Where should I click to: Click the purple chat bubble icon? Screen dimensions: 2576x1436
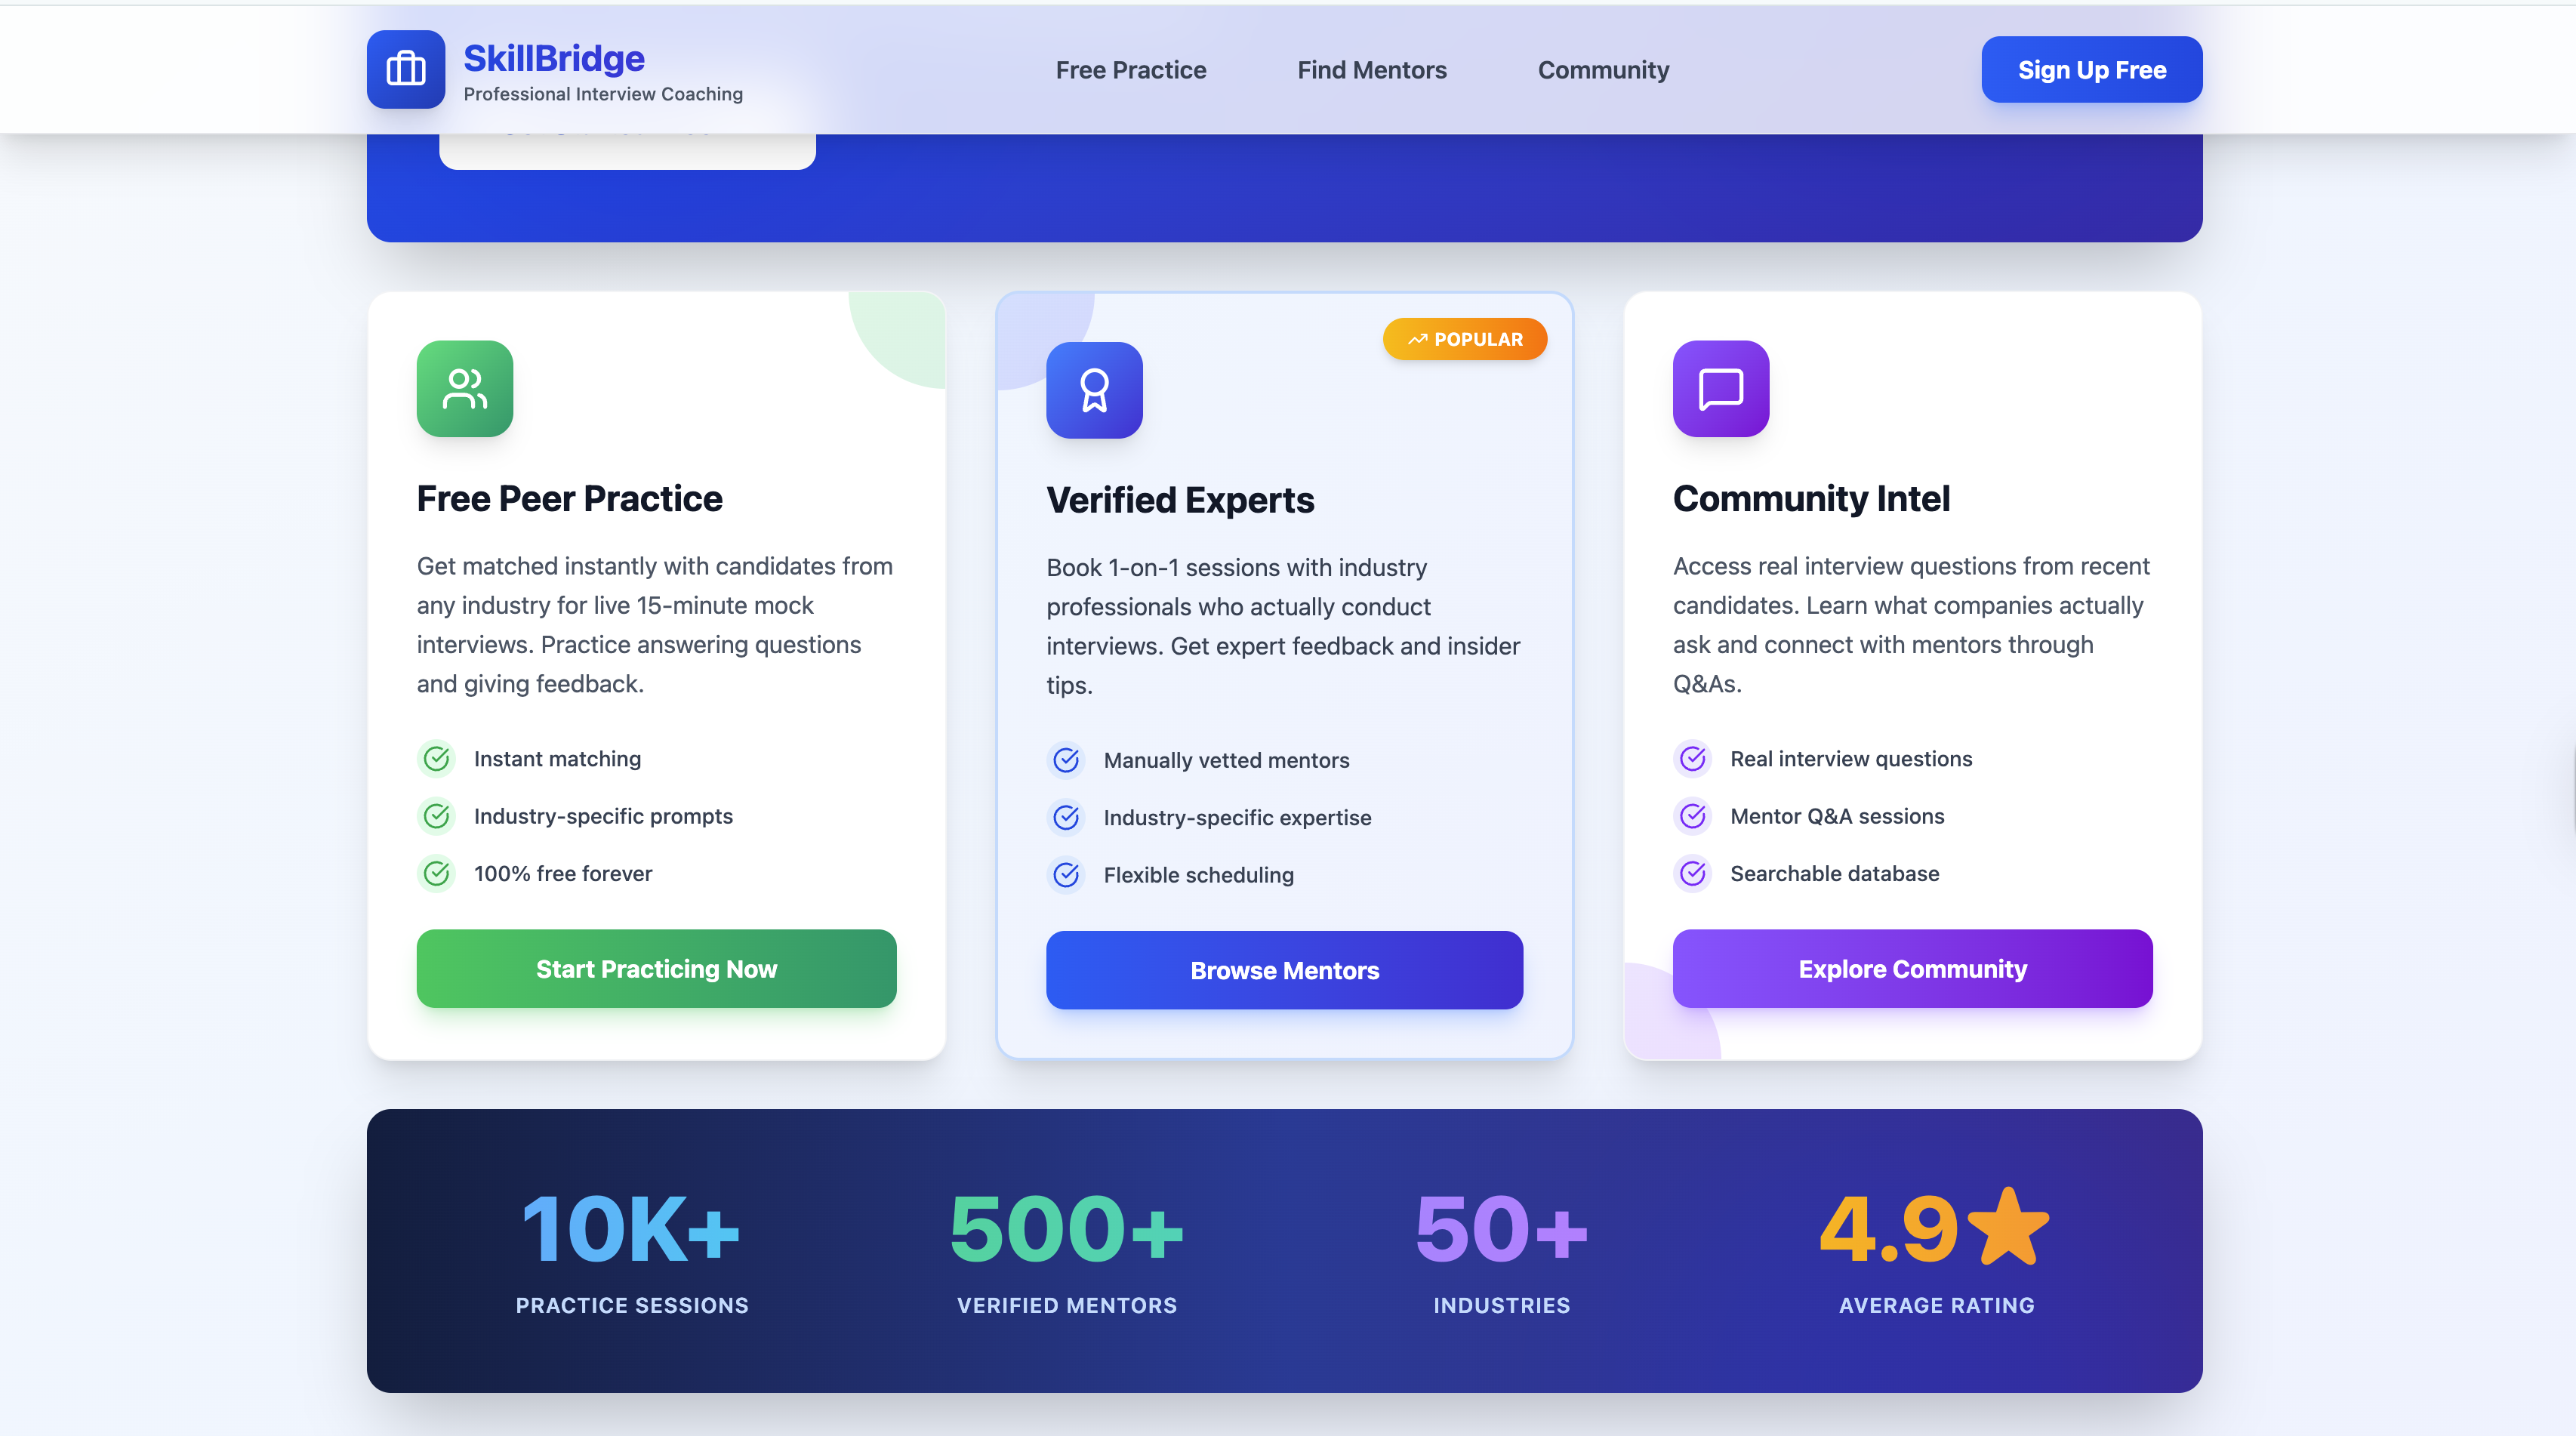click(1720, 389)
